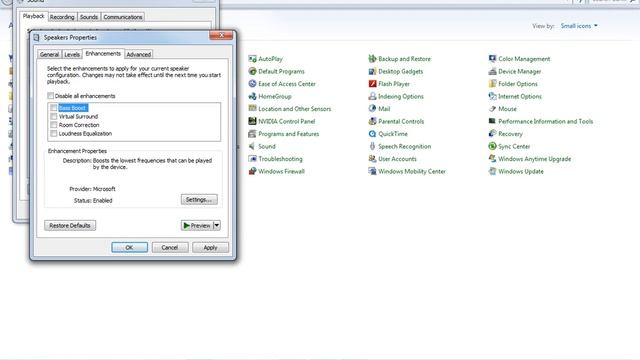This screenshot has width=640, height=360.
Task: Switch to the Levels tab
Action: (x=72, y=54)
